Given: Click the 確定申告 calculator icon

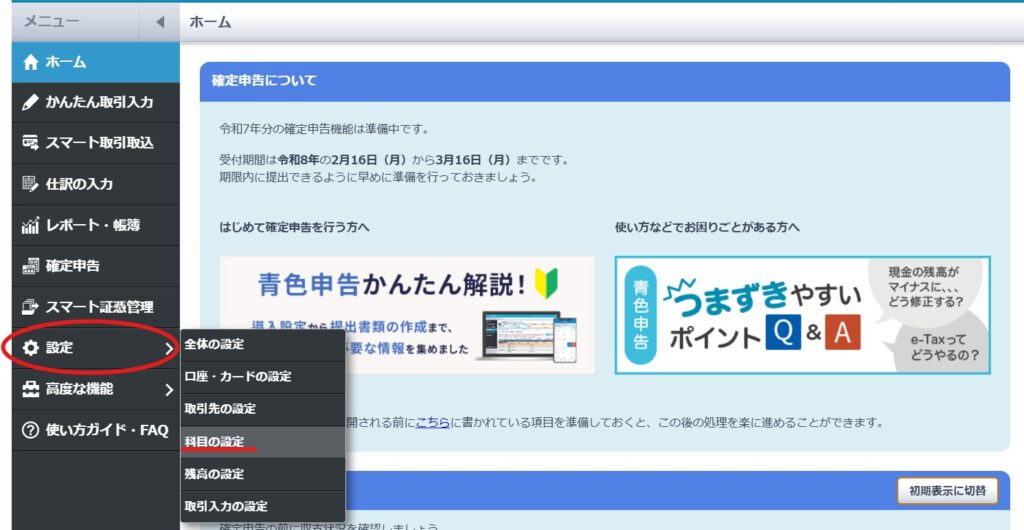Looking at the screenshot, I should (30, 266).
